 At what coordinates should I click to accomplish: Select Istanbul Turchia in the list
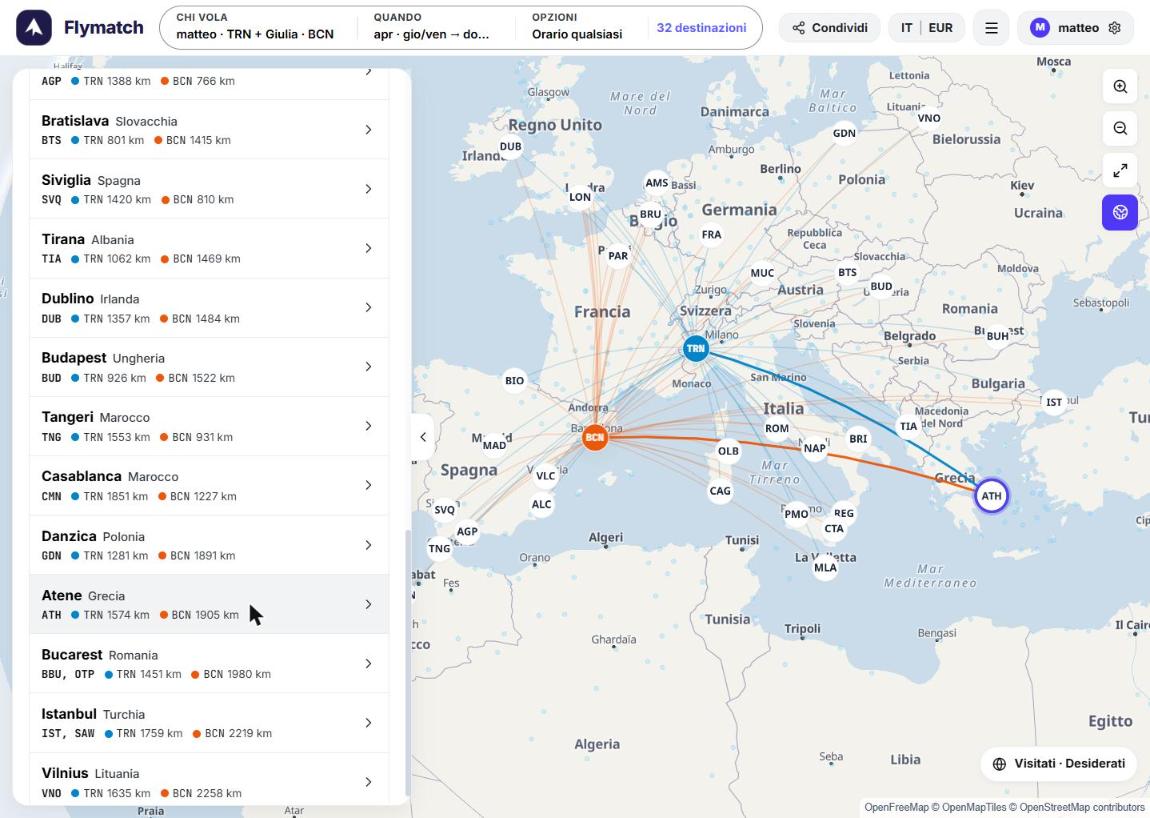[x=209, y=723]
